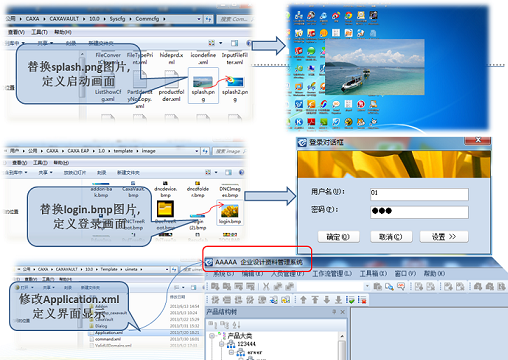Click the 确定(O) button in the login dialog
508x360 pixels.
tap(338, 237)
